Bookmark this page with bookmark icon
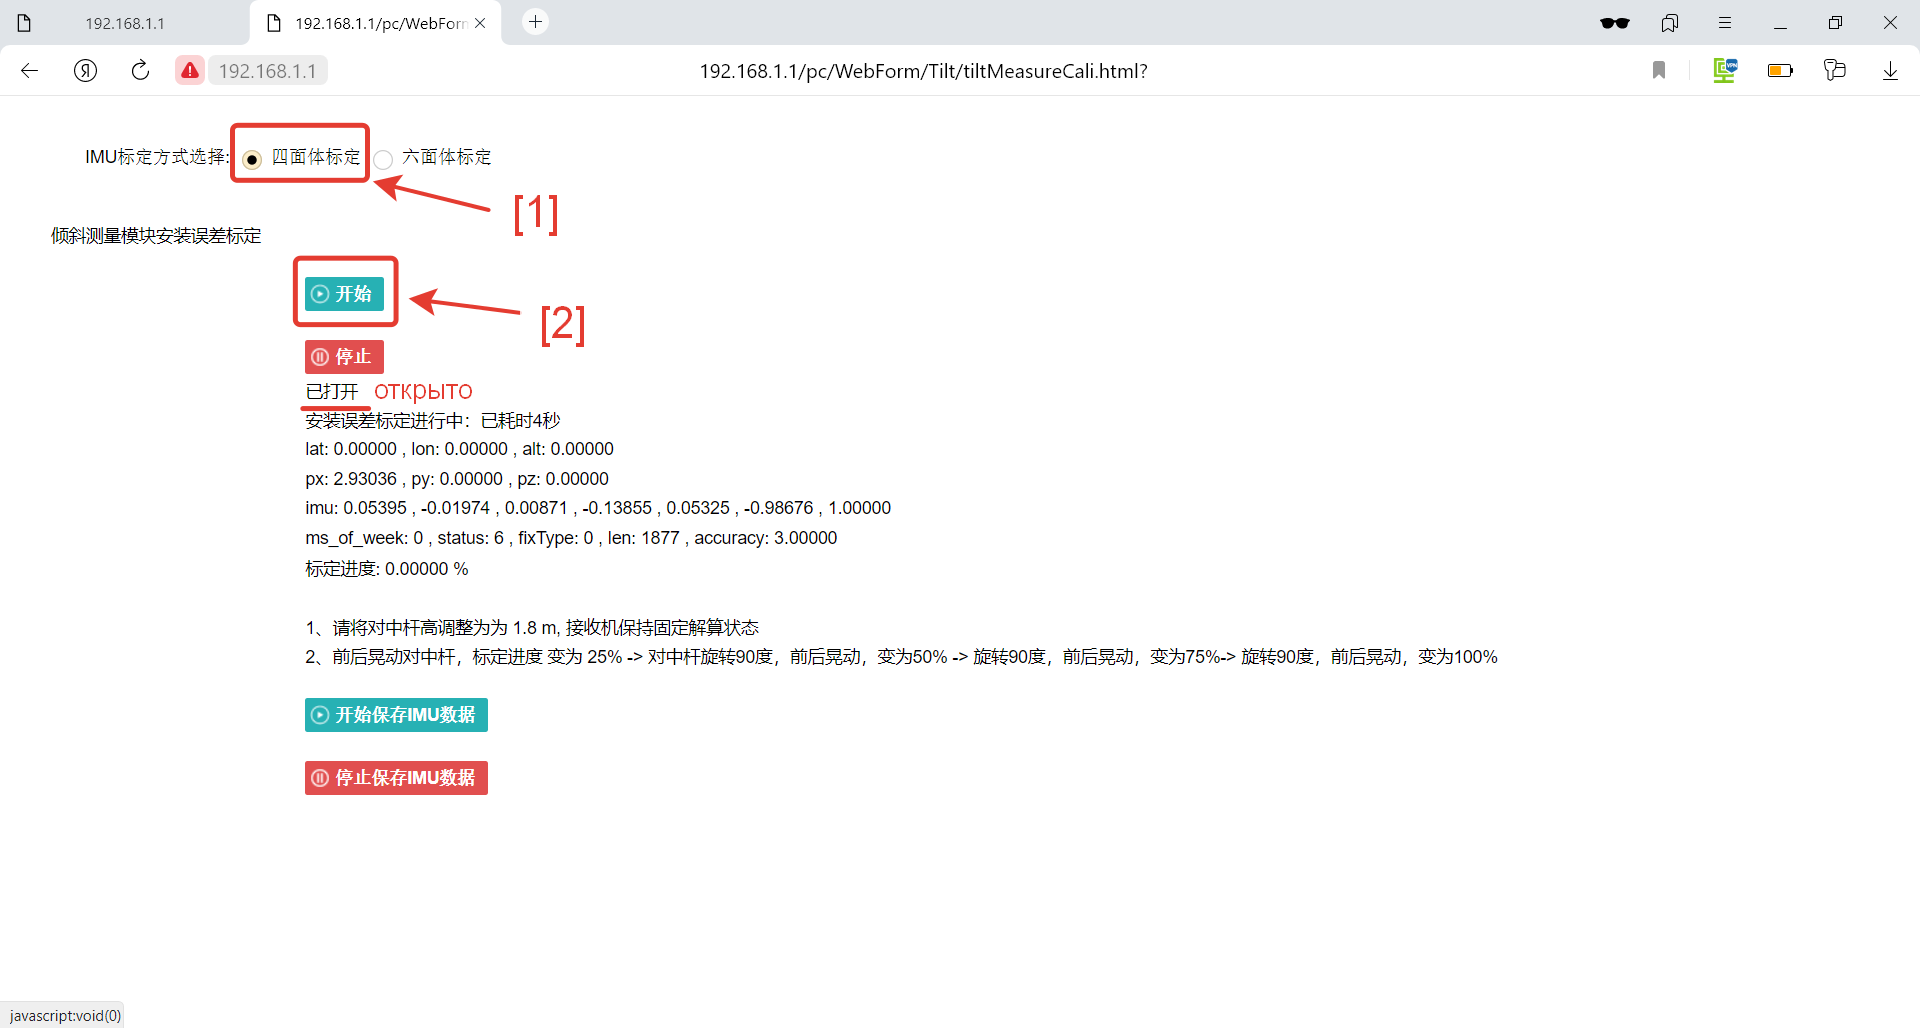The height and width of the screenshot is (1028, 1920). point(1659,70)
